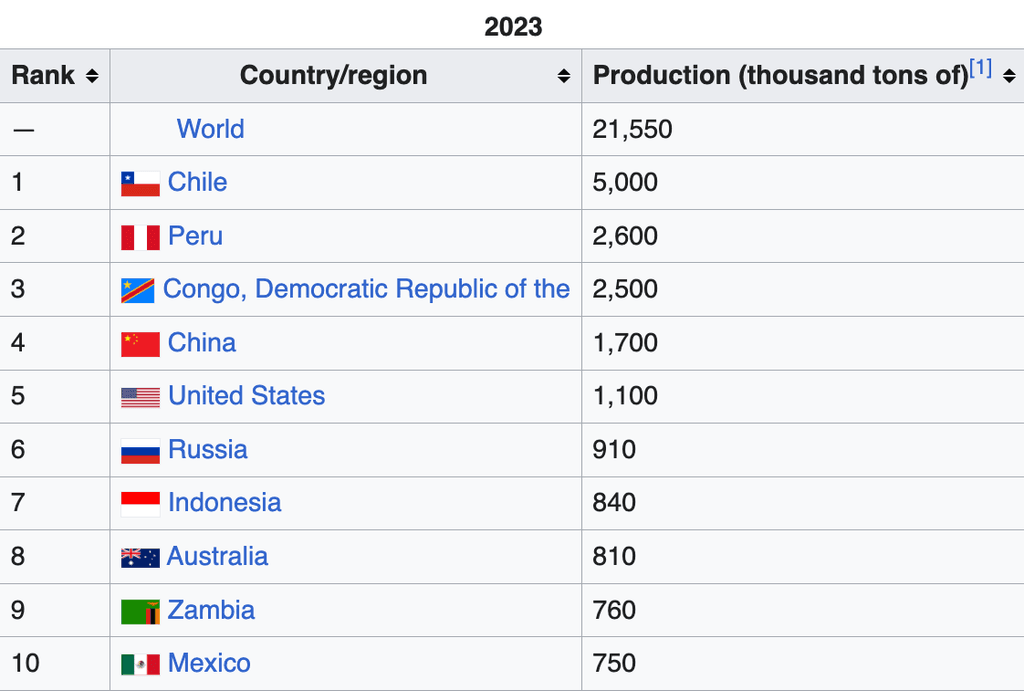The image size is (1024, 691).
Task: Follow the [1] citation reference
Action: click(x=980, y=69)
